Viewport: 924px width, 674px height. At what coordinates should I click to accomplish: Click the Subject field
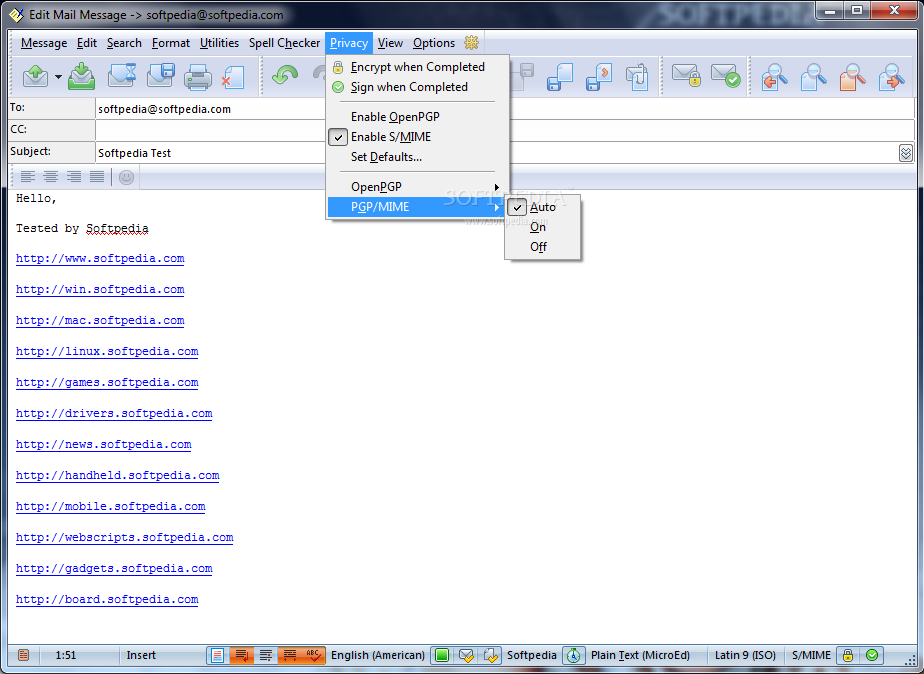coord(496,153)
